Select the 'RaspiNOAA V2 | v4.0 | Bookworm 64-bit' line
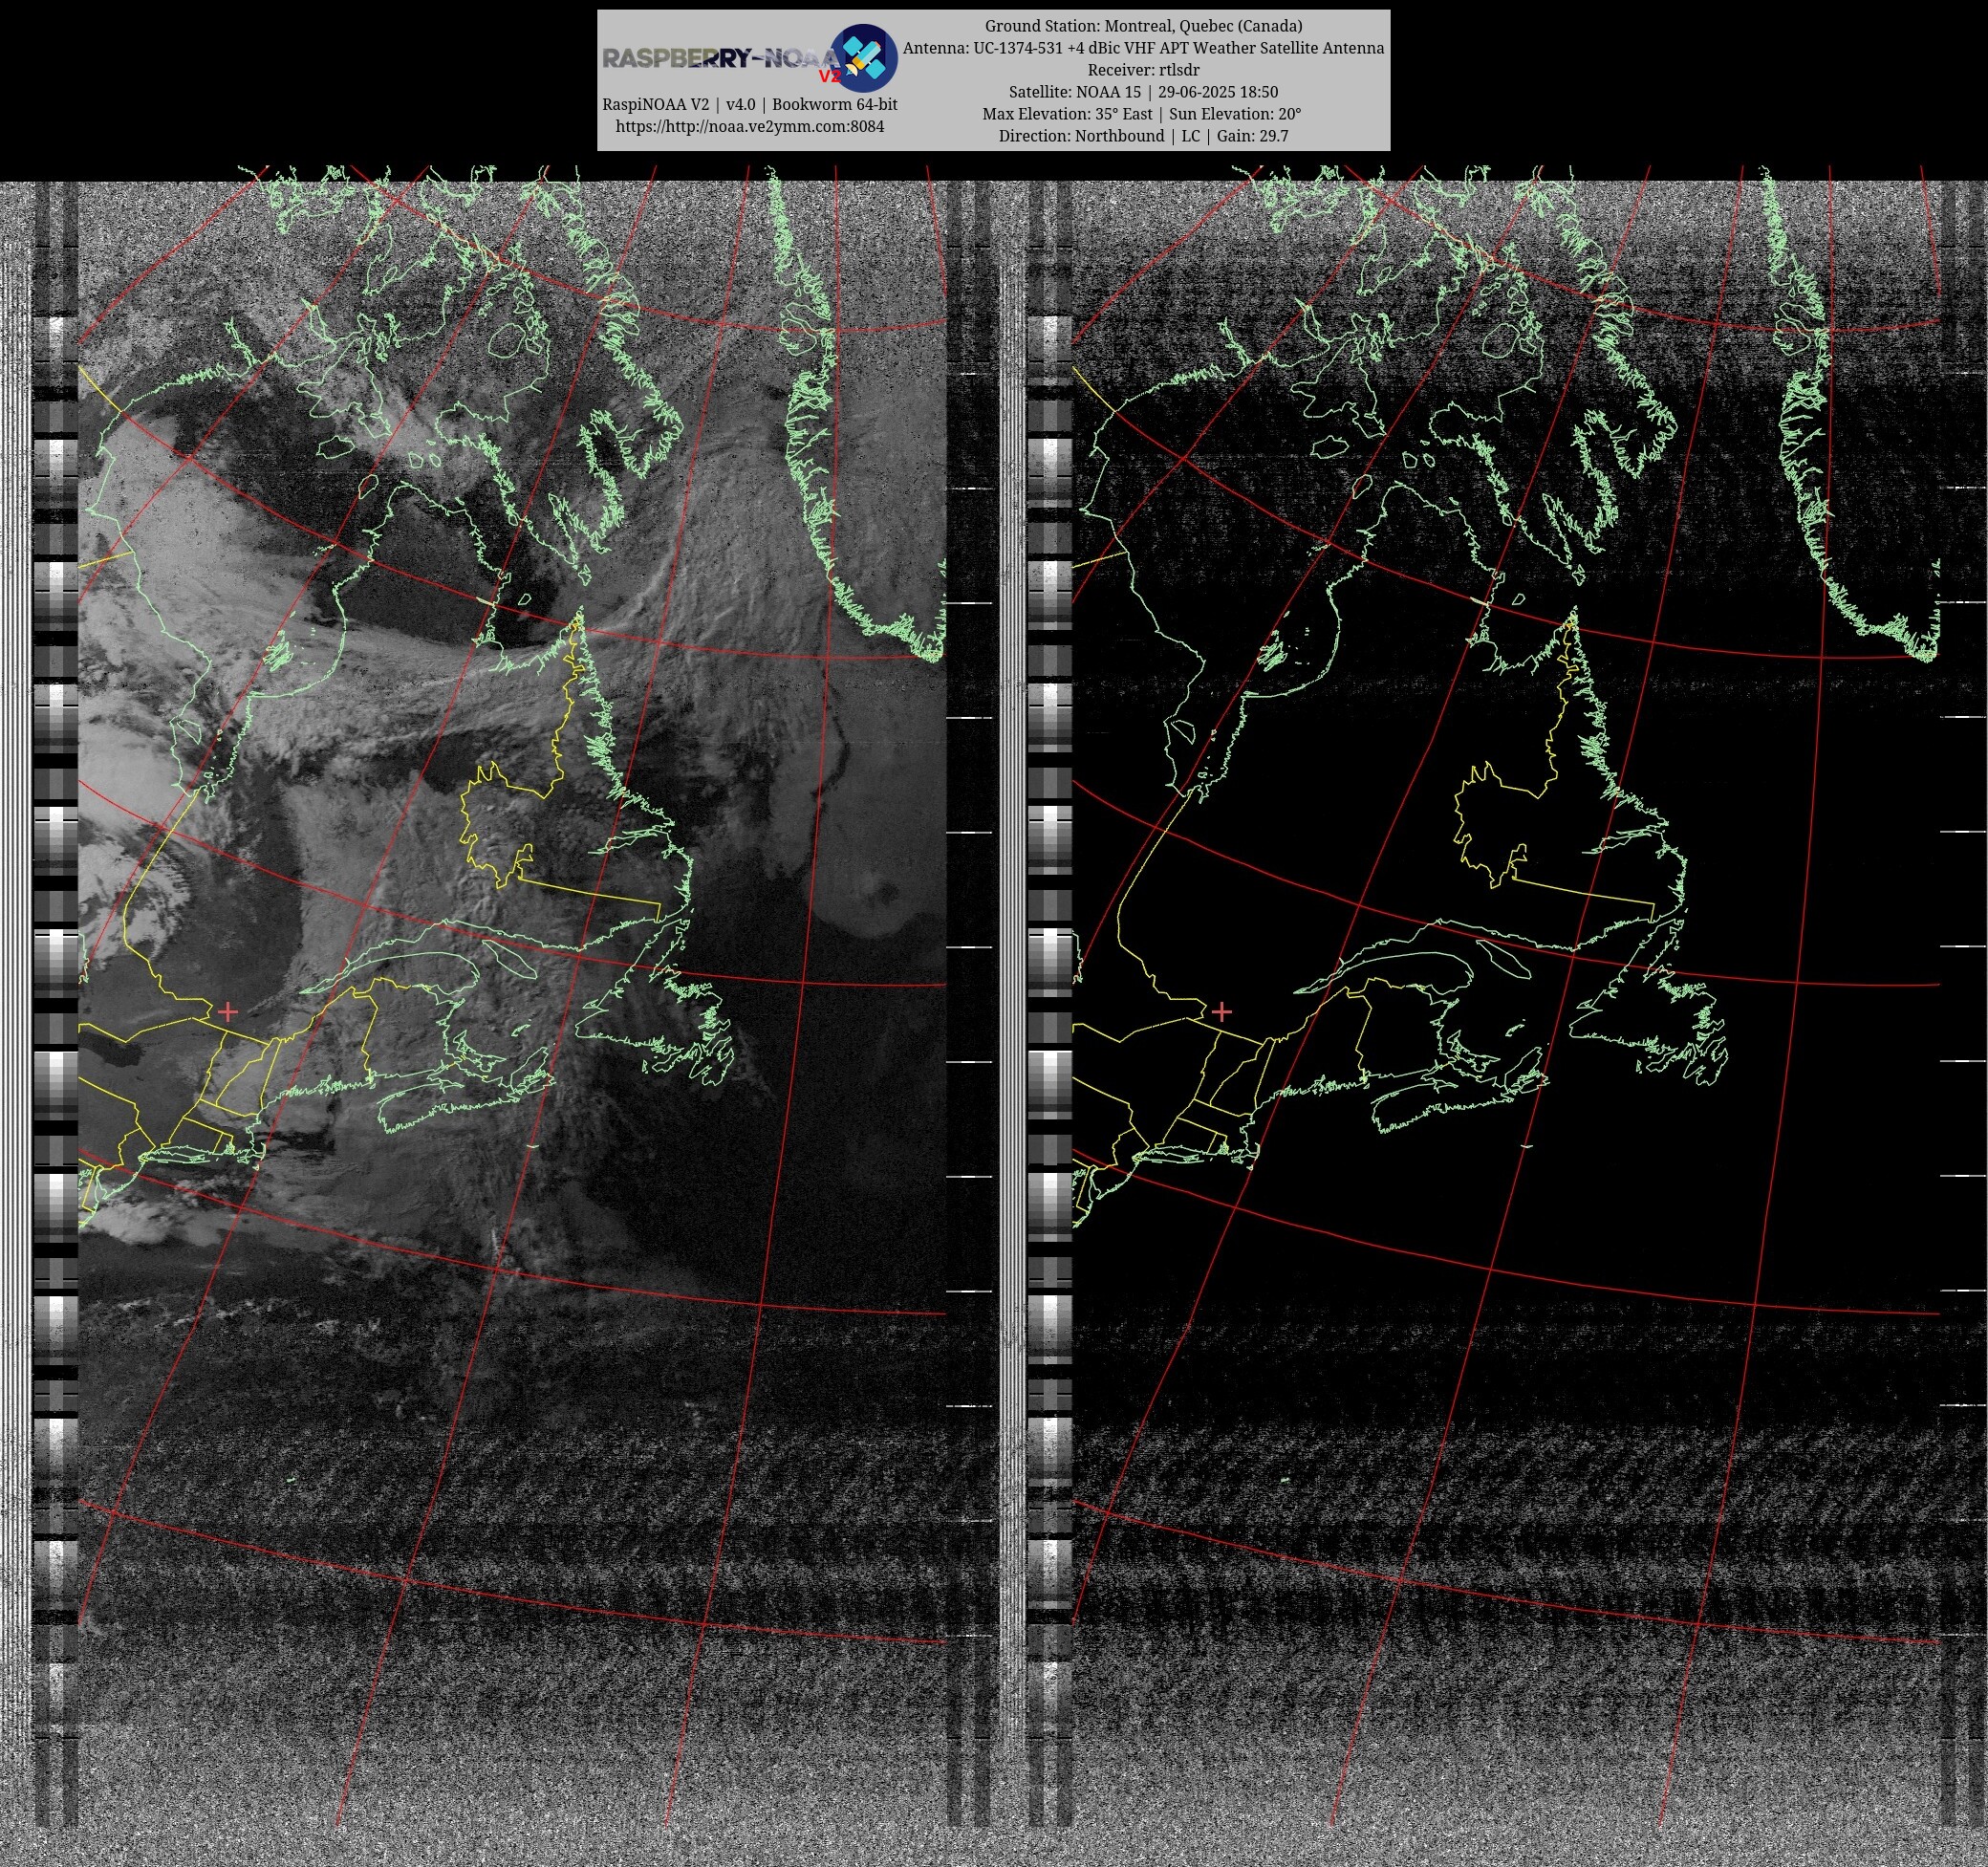The image size is (1988, 1867). (x=749, y=105)
